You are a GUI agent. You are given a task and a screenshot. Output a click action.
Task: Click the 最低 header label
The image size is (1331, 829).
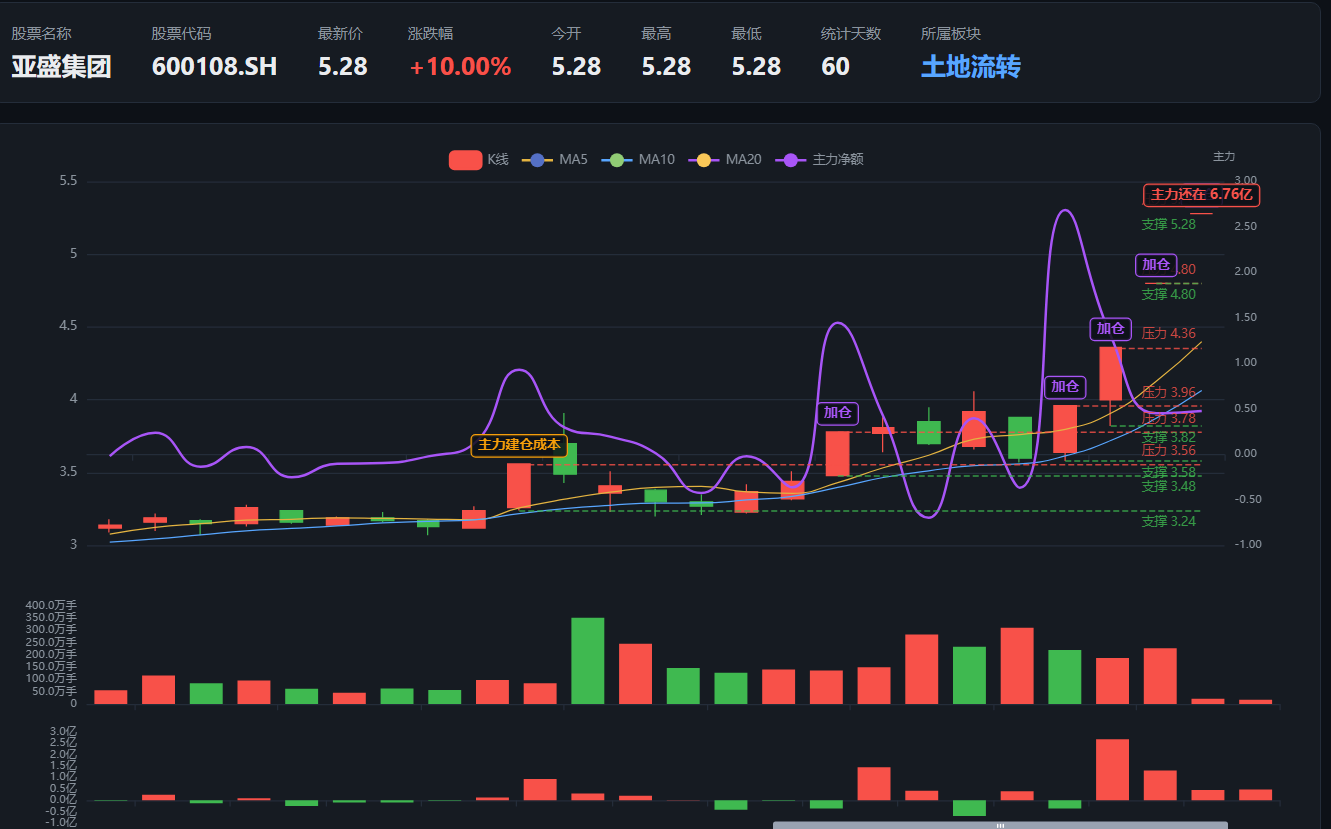[746, 33]
